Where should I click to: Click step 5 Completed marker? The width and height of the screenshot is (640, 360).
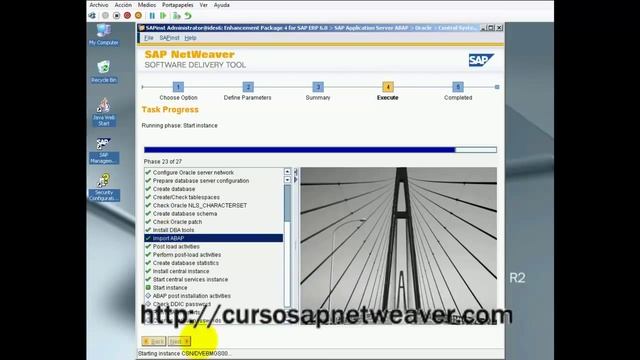[x=458, y=87]
